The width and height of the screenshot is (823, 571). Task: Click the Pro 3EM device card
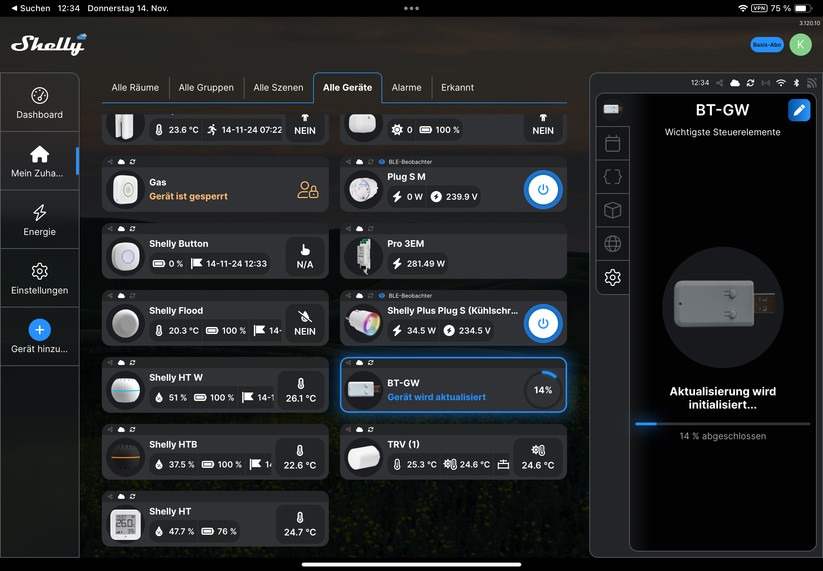tap(453, 251)
